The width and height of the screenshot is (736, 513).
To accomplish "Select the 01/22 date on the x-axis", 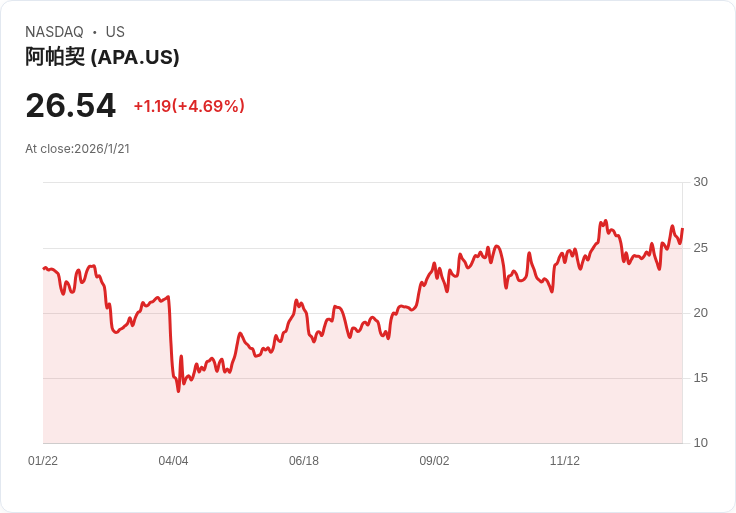I will click(43, 461).
